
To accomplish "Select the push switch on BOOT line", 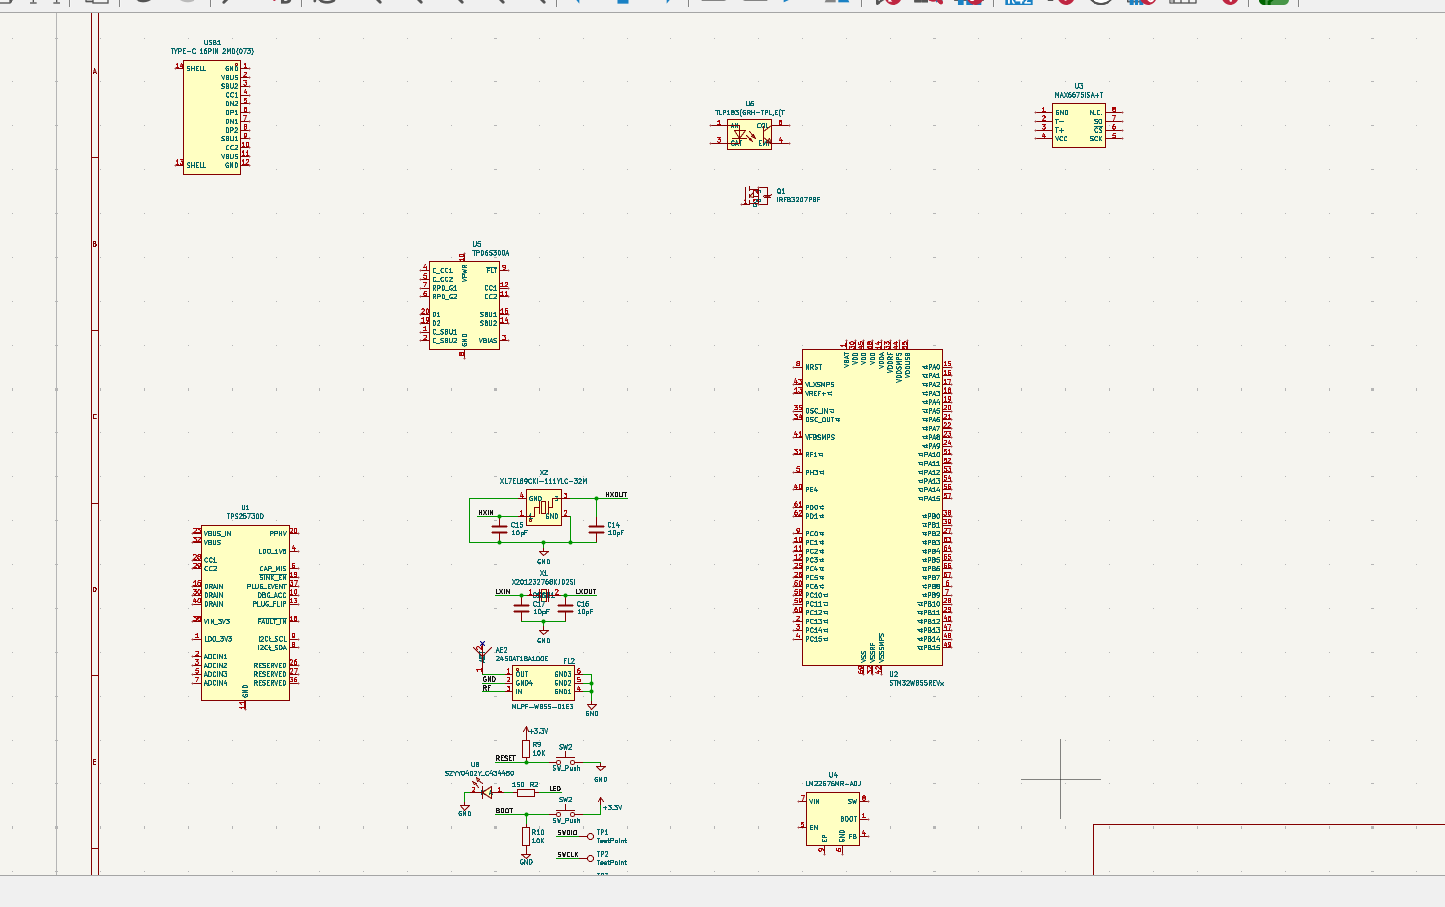I will coord(565,813).
